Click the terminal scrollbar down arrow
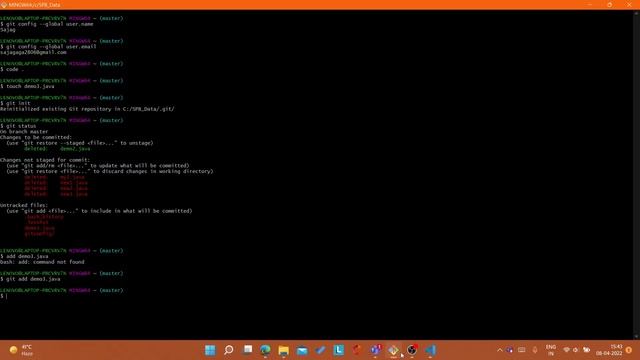Image resolution: width=640 pixels, height=360 pixels. pos(636,336)
